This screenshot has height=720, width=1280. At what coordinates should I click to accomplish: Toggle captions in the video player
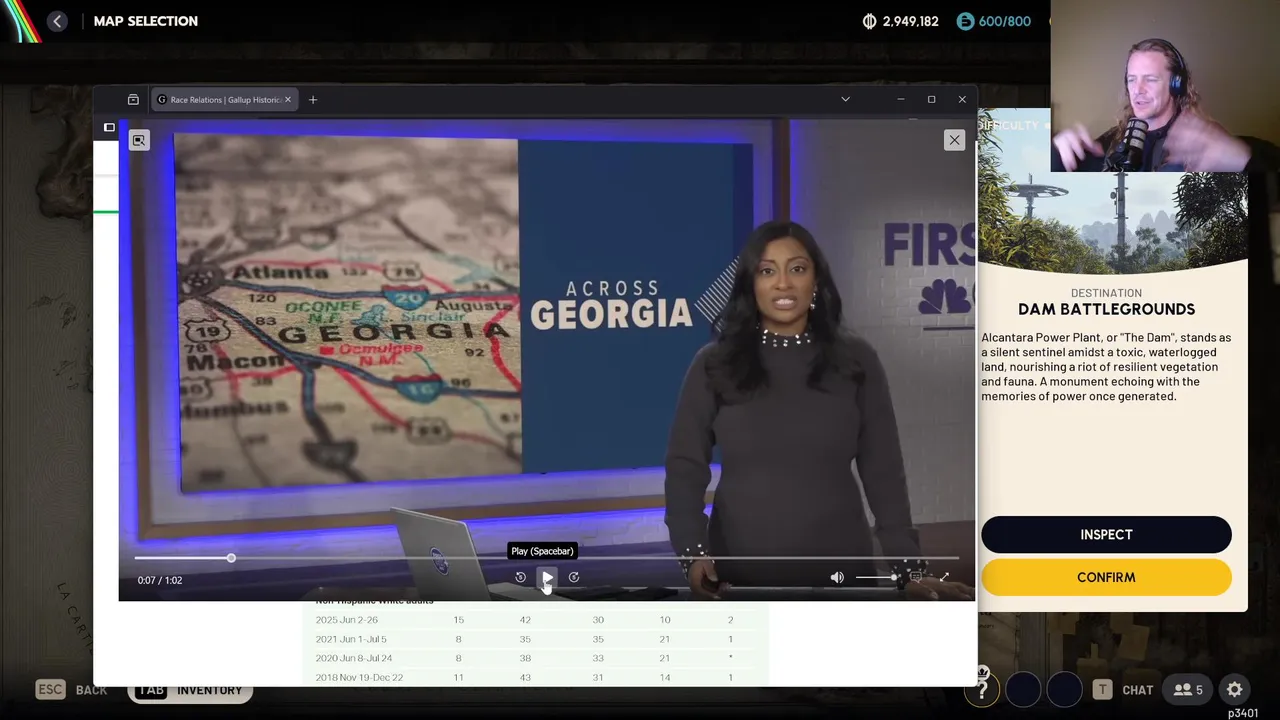click(x=916, y=577)
